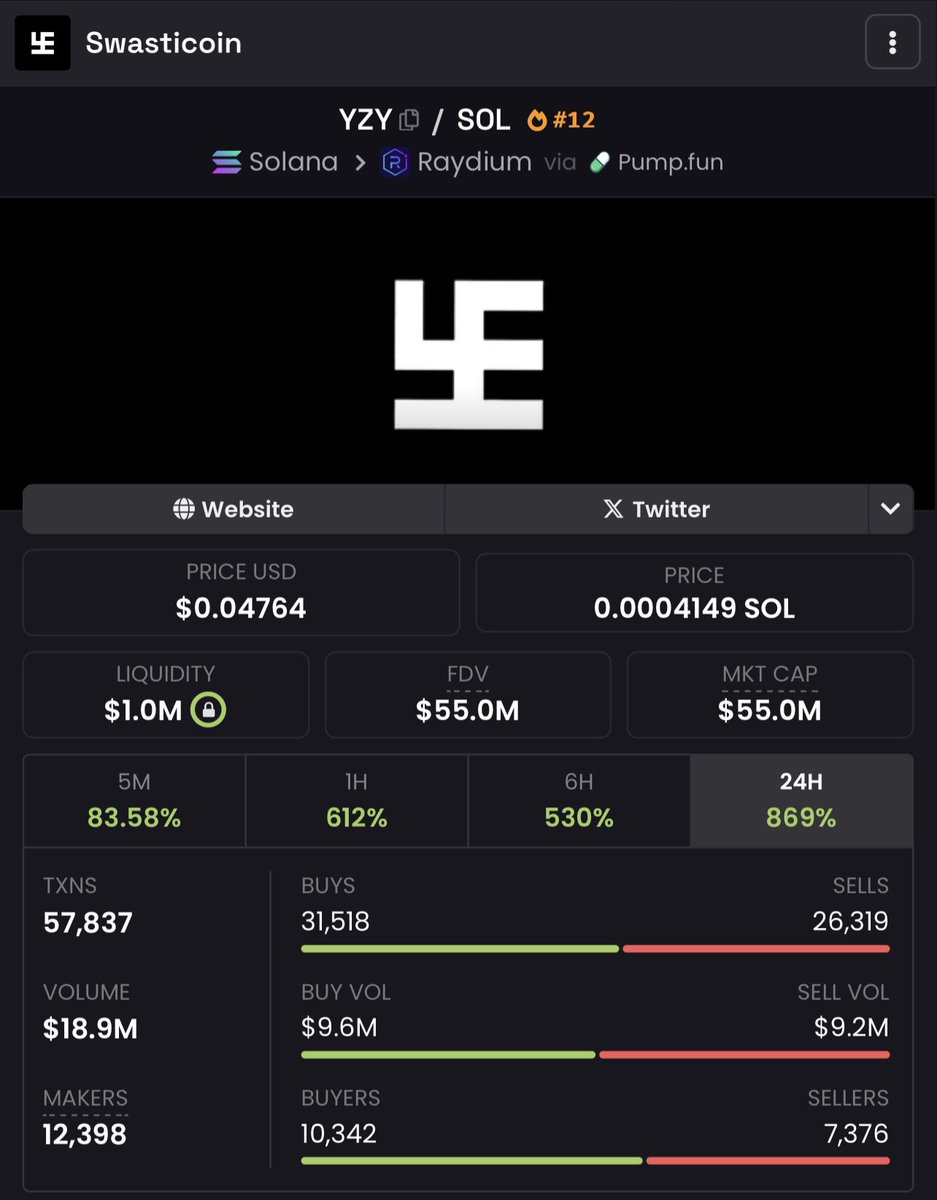Copy the YZY token address icon

click(409, 120)
